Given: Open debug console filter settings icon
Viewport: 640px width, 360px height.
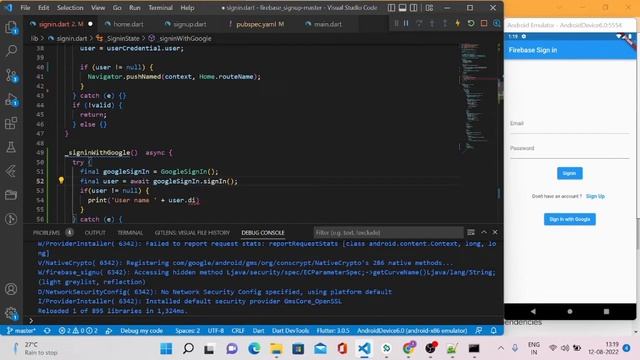Looking at the screenshot, I should pyautogui.click(x=471, y=232).
